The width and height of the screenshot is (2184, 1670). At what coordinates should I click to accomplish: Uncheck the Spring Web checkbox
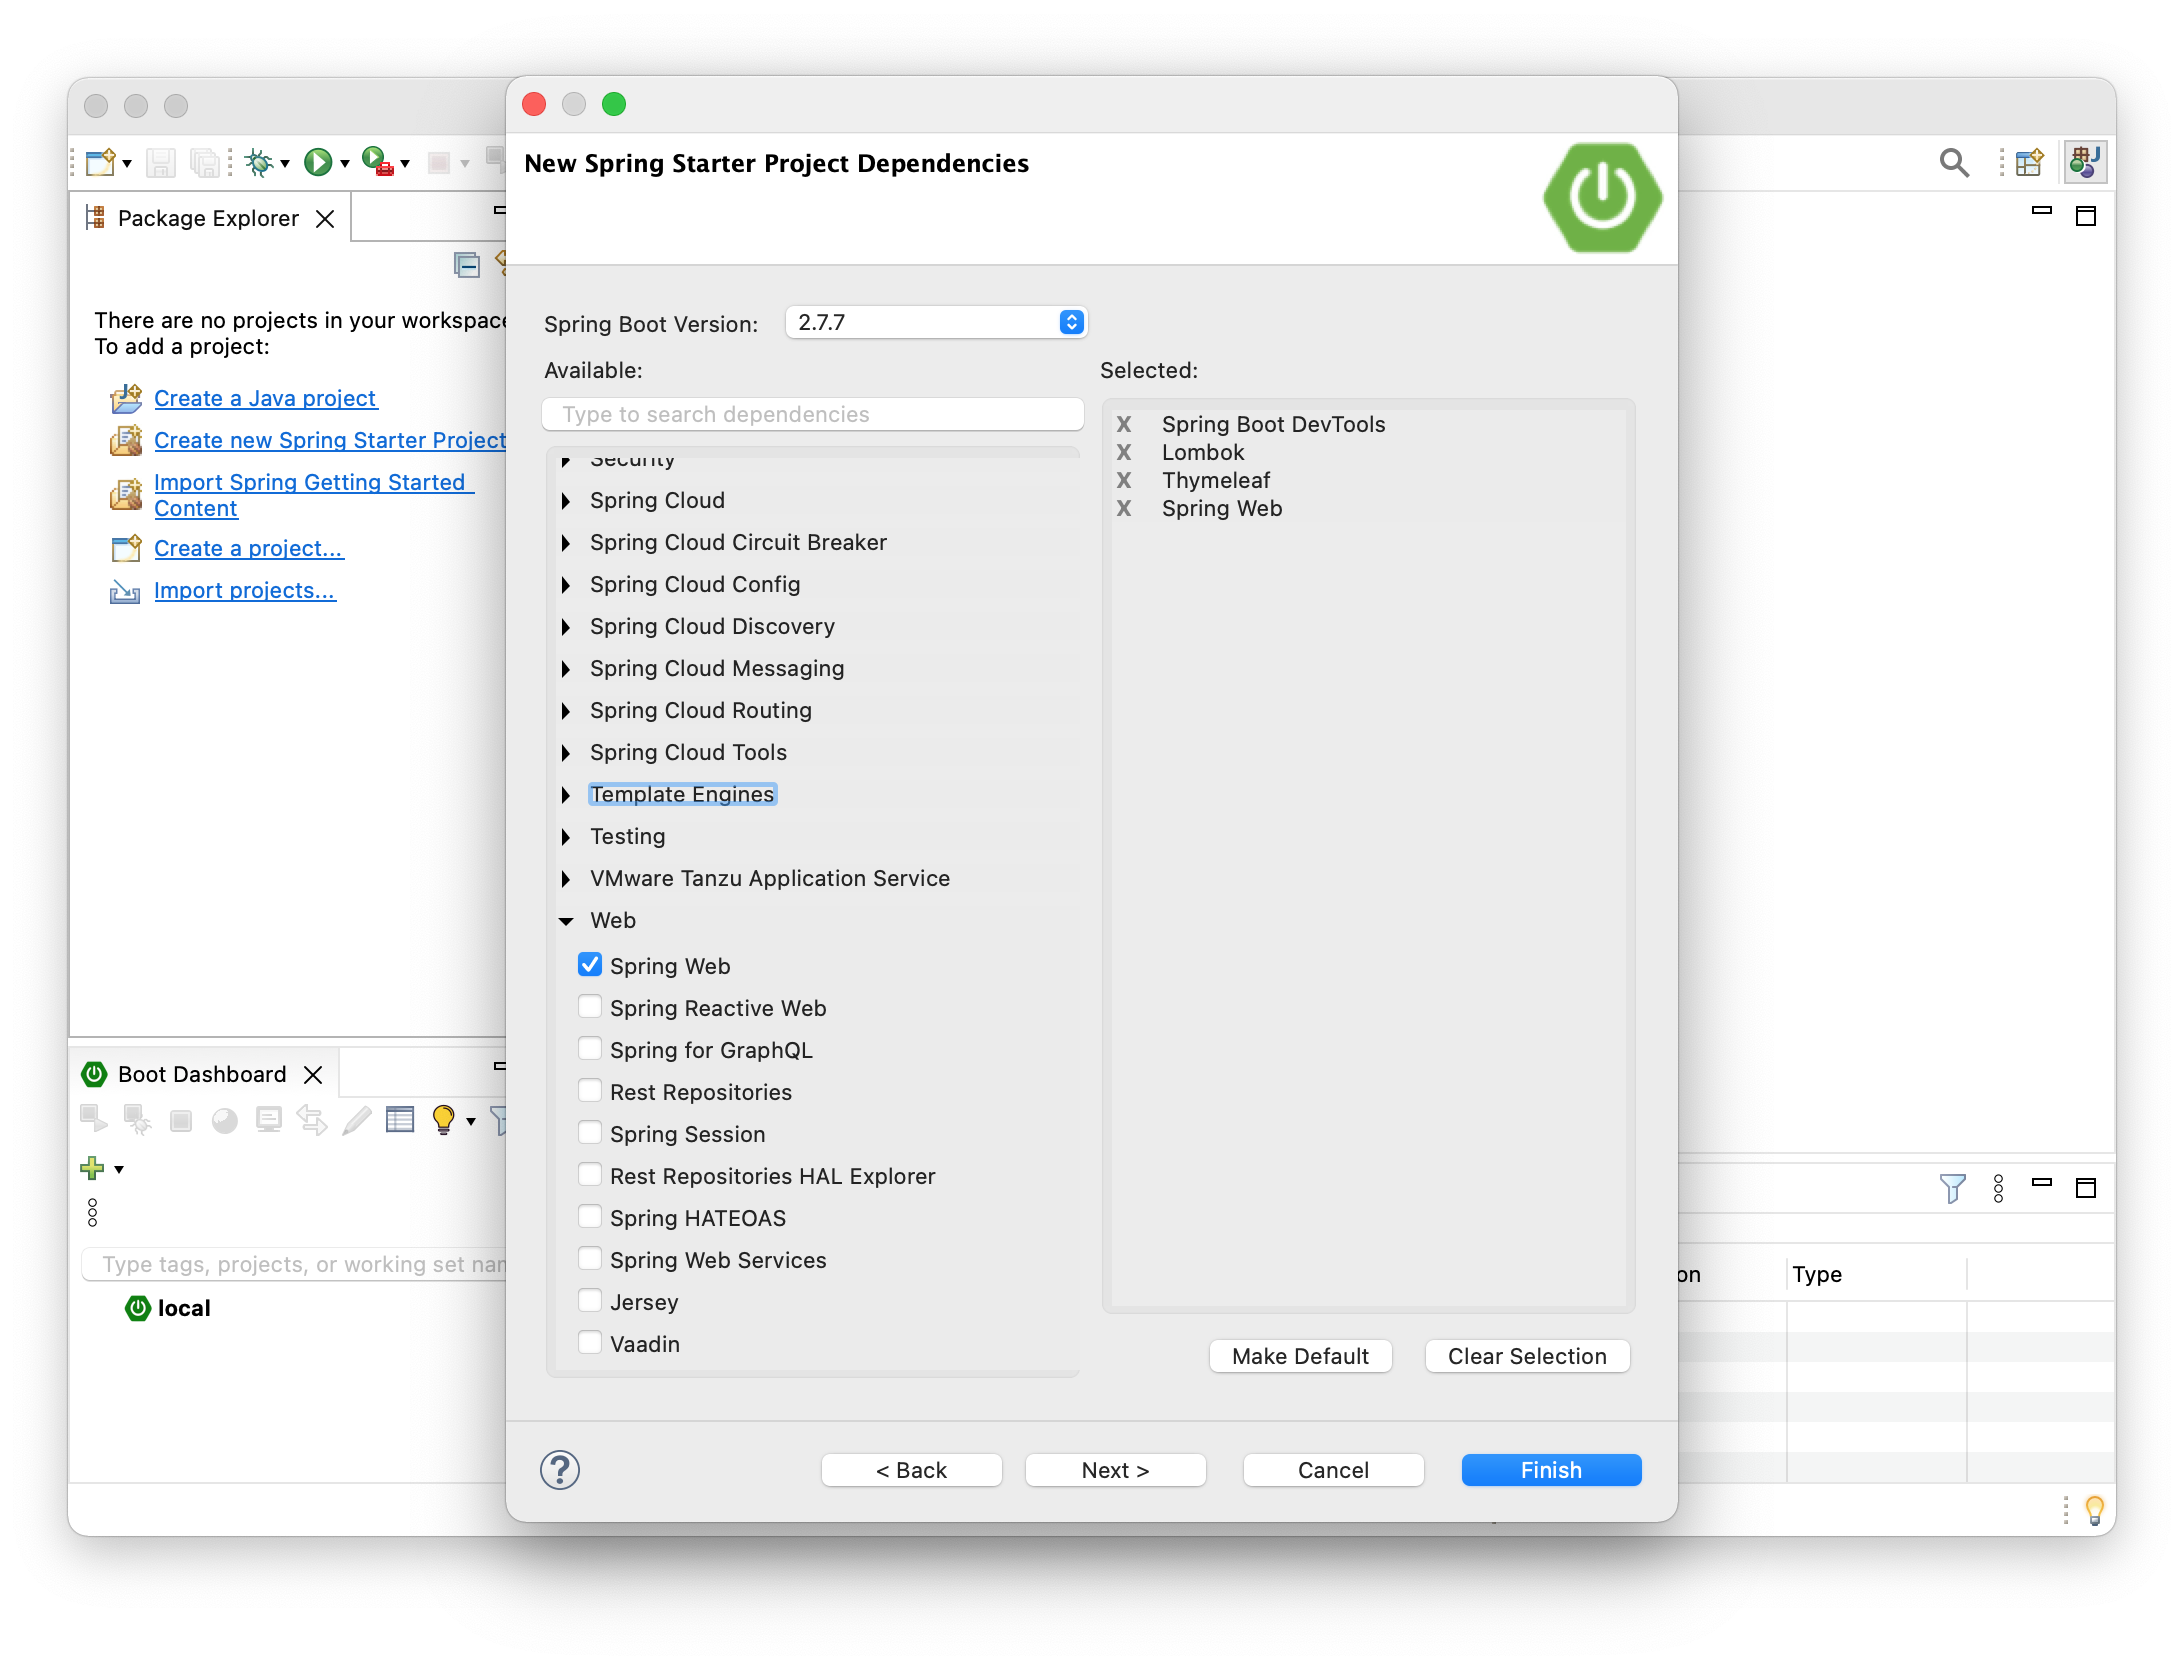pyautogui.click(x=590, y=965)
